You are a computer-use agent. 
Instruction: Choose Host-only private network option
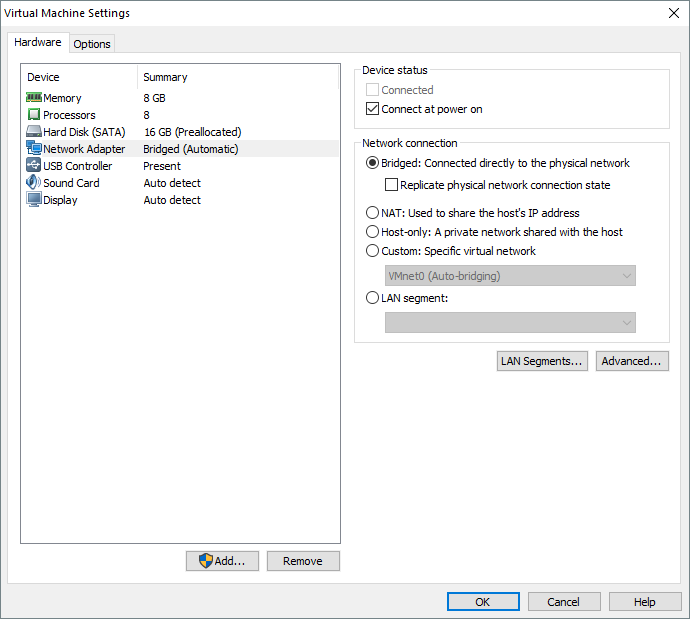(373, 232)
